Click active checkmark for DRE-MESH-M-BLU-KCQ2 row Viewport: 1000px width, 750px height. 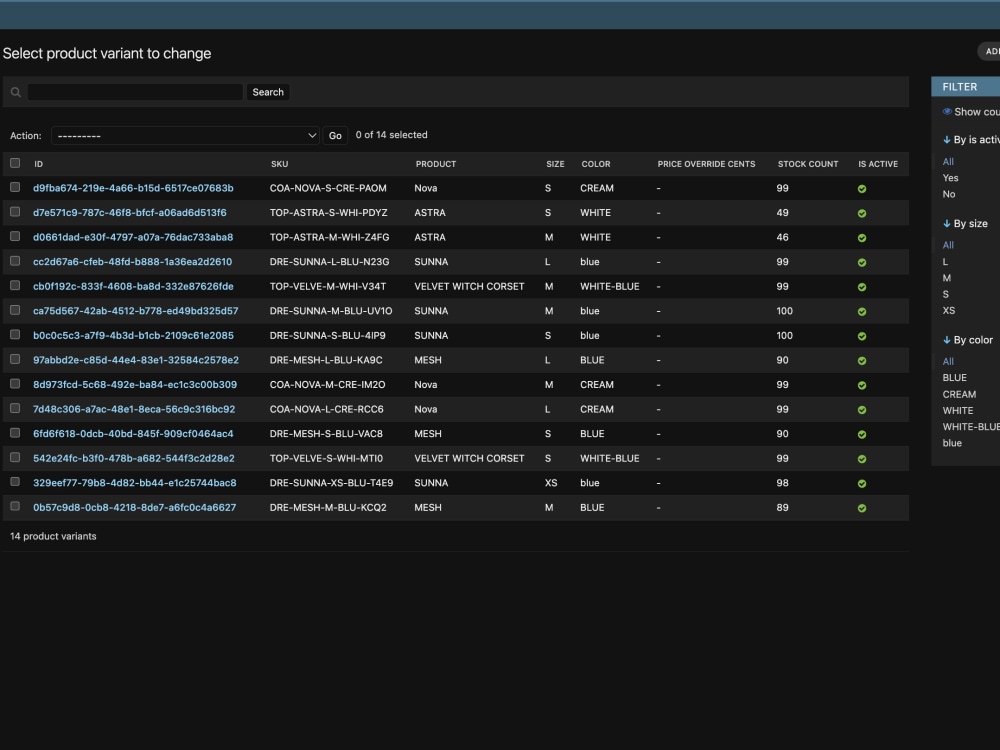[x=862, y=508]
